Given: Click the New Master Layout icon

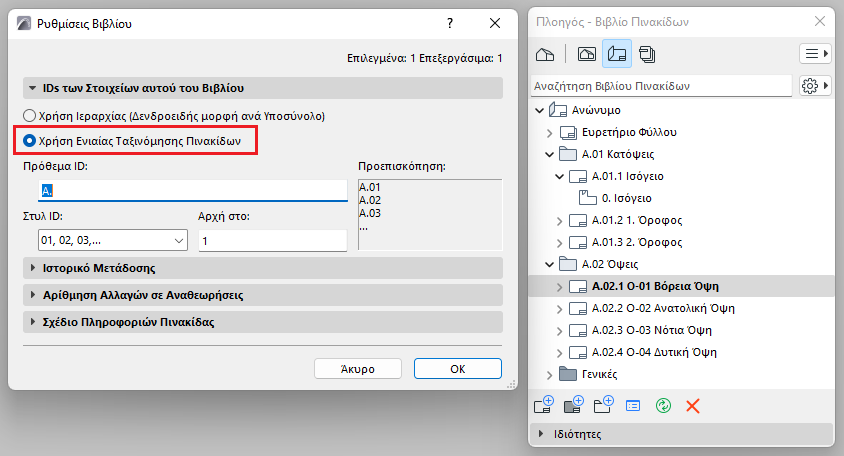Looking at the screenshot, I should click(574, 405).
